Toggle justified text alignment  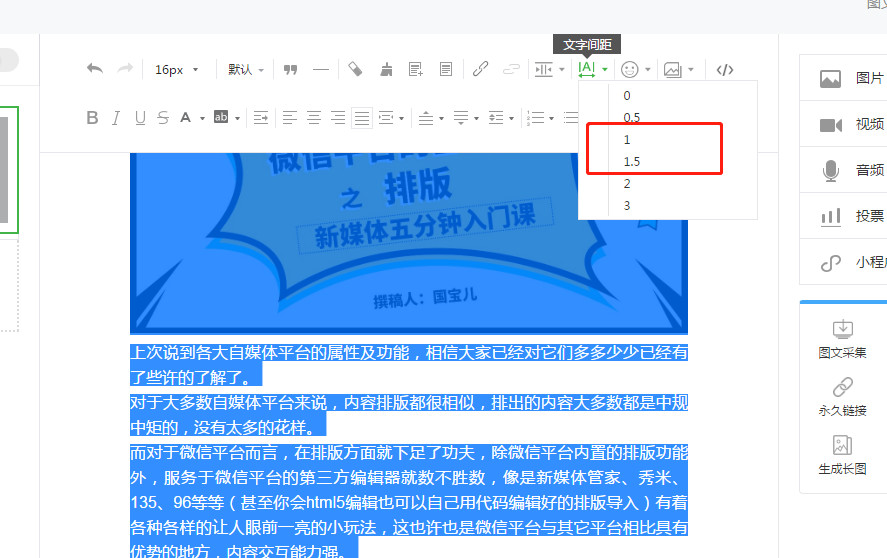coord(361,118)
